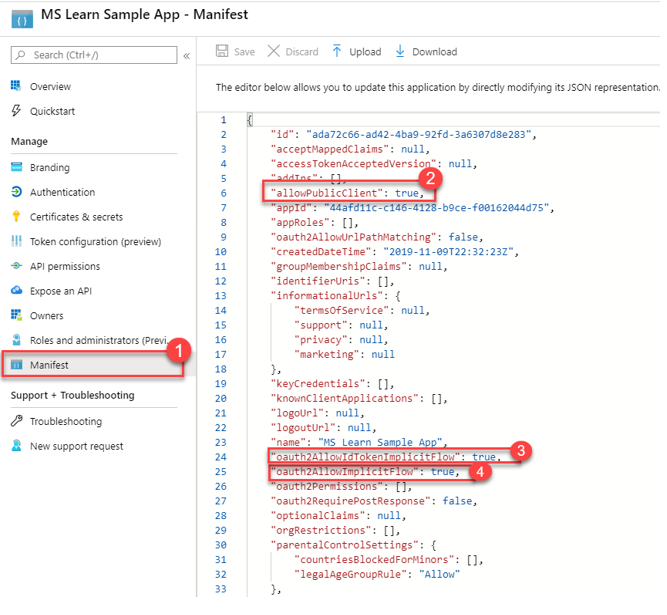
Task: Open Roles and administrators (Preview)
Action: pos(100,340)
